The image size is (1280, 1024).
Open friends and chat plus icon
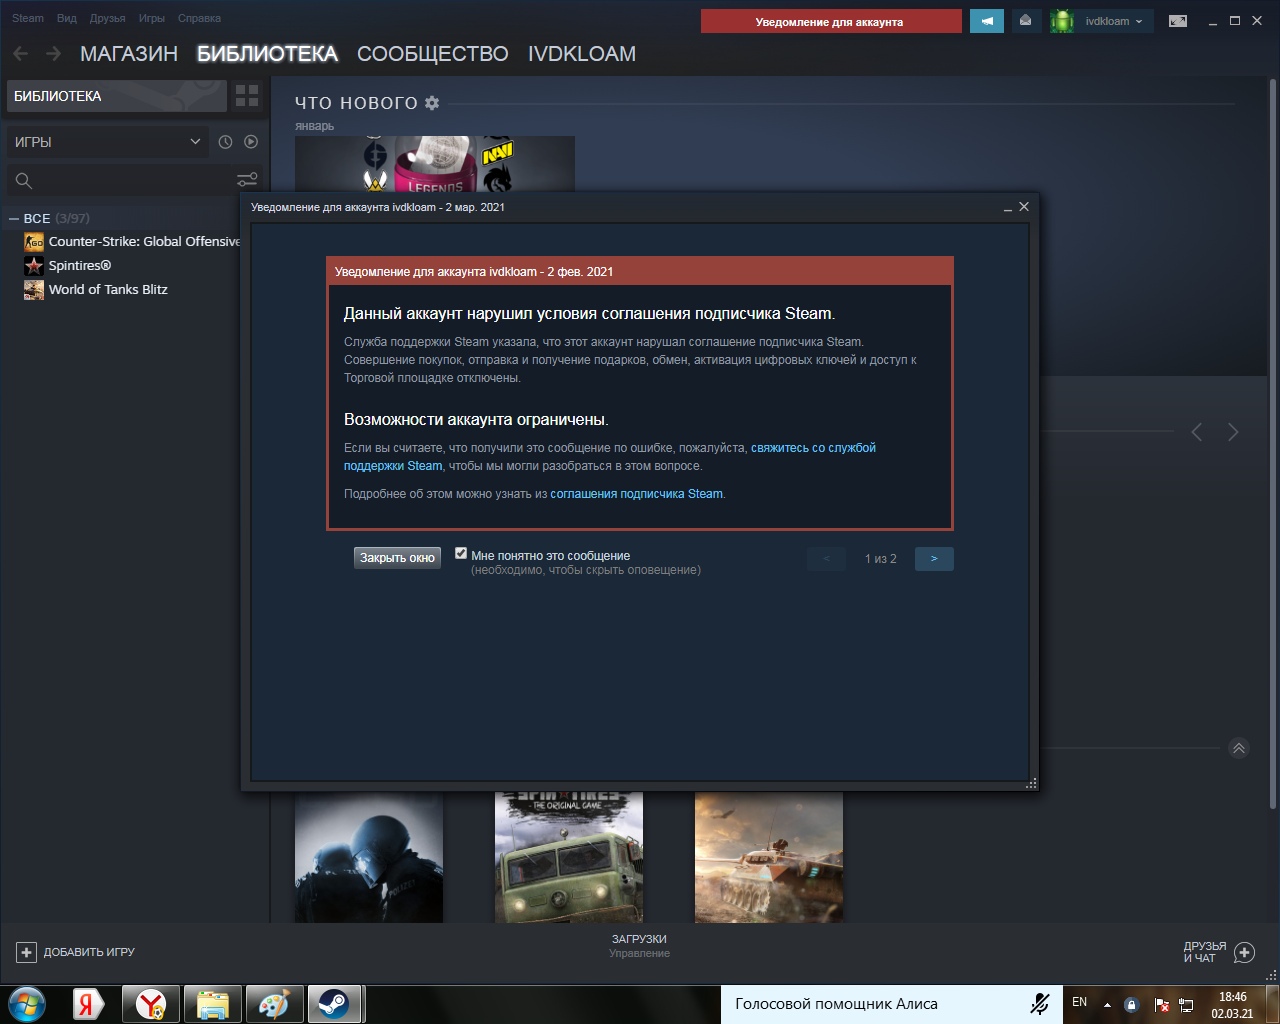[x=1244, y=952]
